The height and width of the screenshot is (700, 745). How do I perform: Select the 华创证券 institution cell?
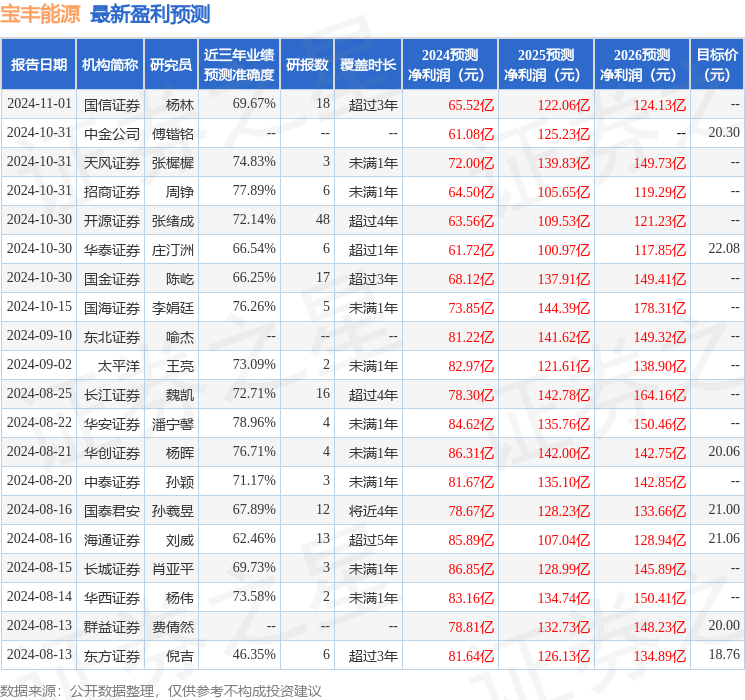[112, 453]
